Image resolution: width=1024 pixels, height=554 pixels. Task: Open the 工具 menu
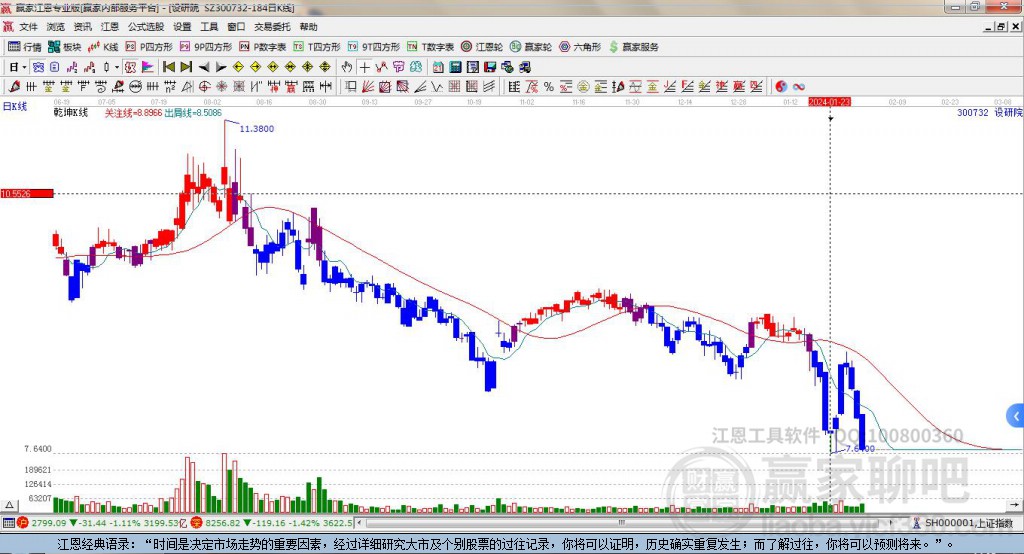(x=209, y=27)
